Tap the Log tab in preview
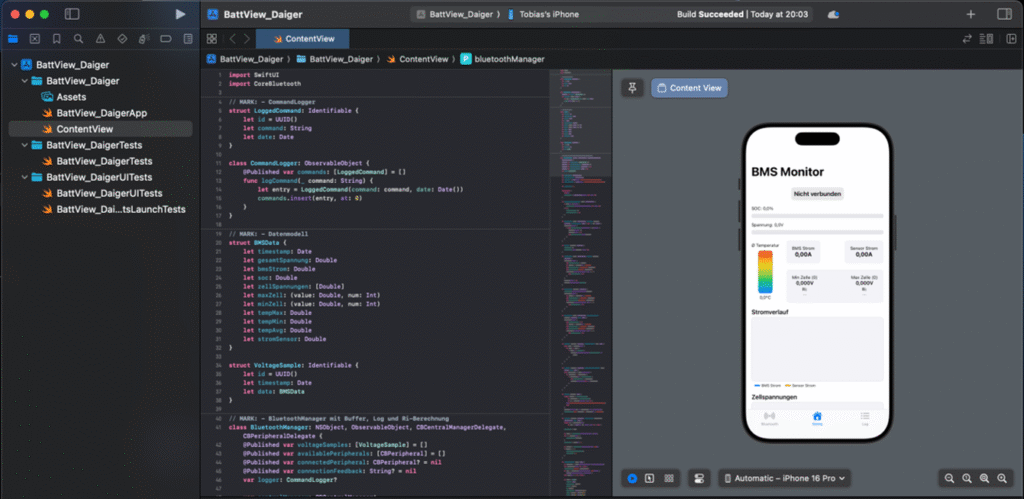The image size is (1024, 499). (864, 418)
